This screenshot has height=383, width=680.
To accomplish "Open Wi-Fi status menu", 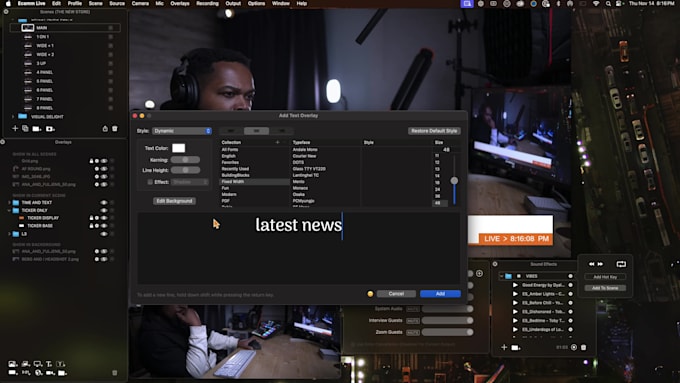I will tap(596, 3).
